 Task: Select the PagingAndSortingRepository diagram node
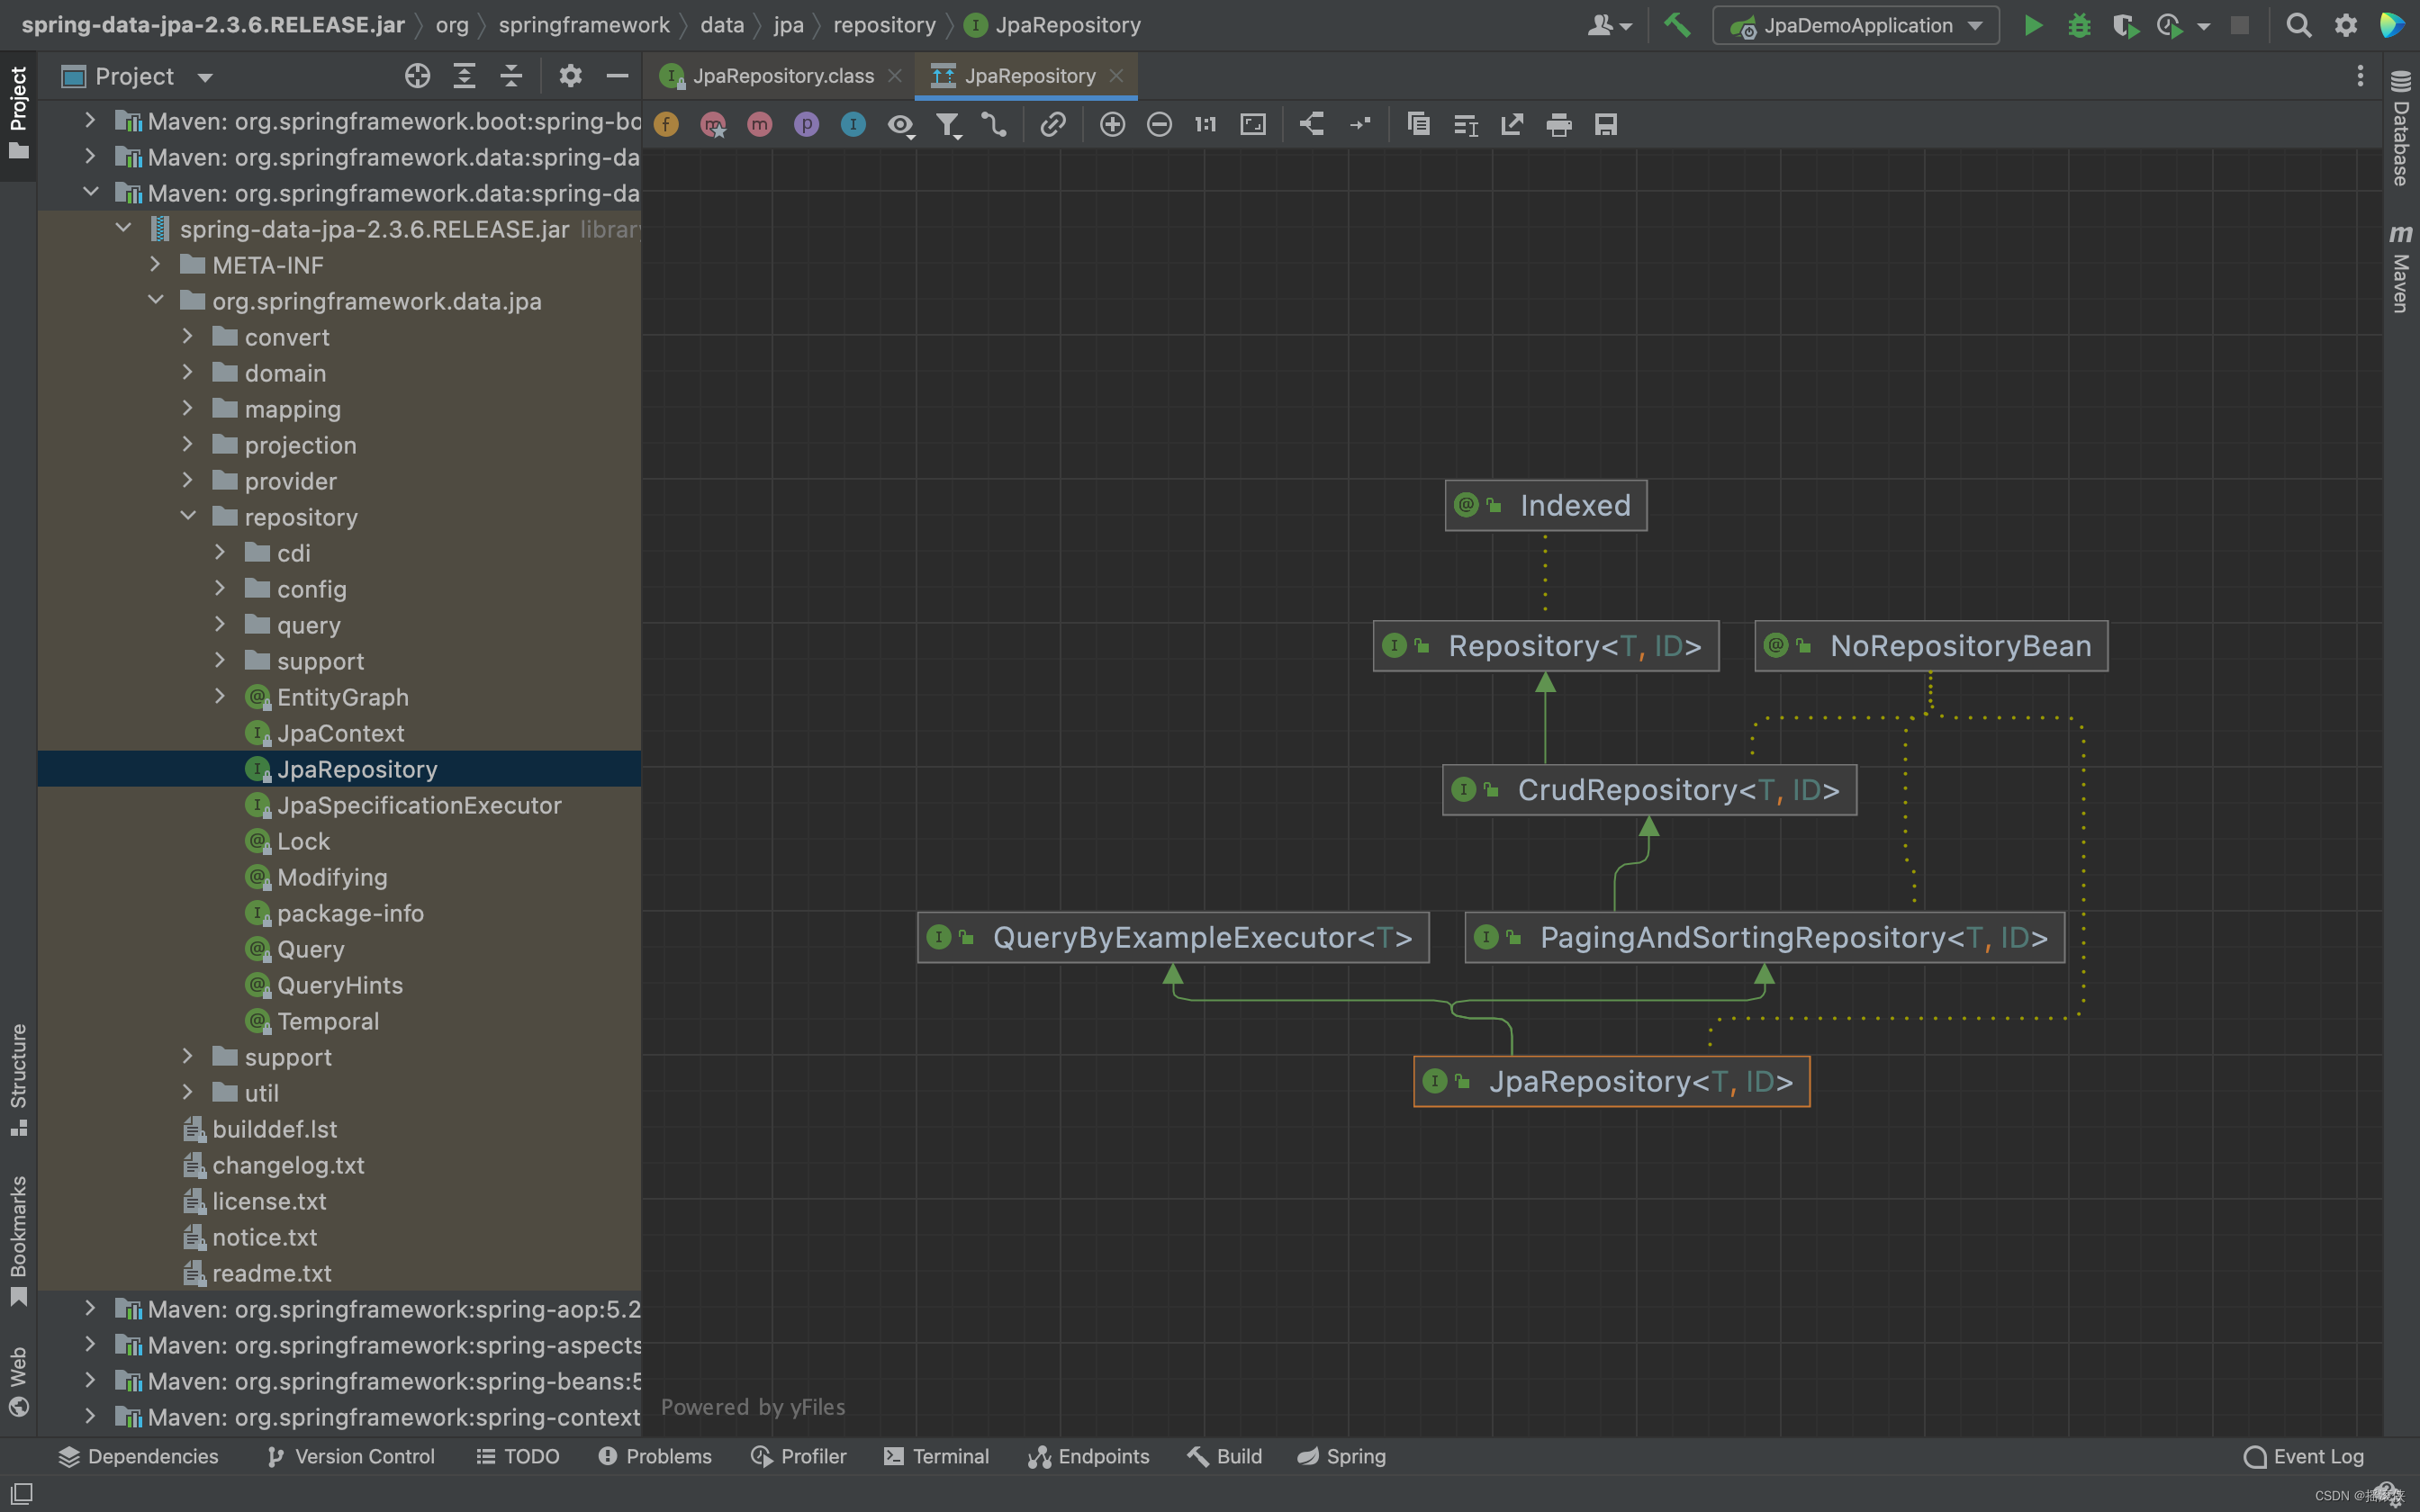tap(1764, 937)
